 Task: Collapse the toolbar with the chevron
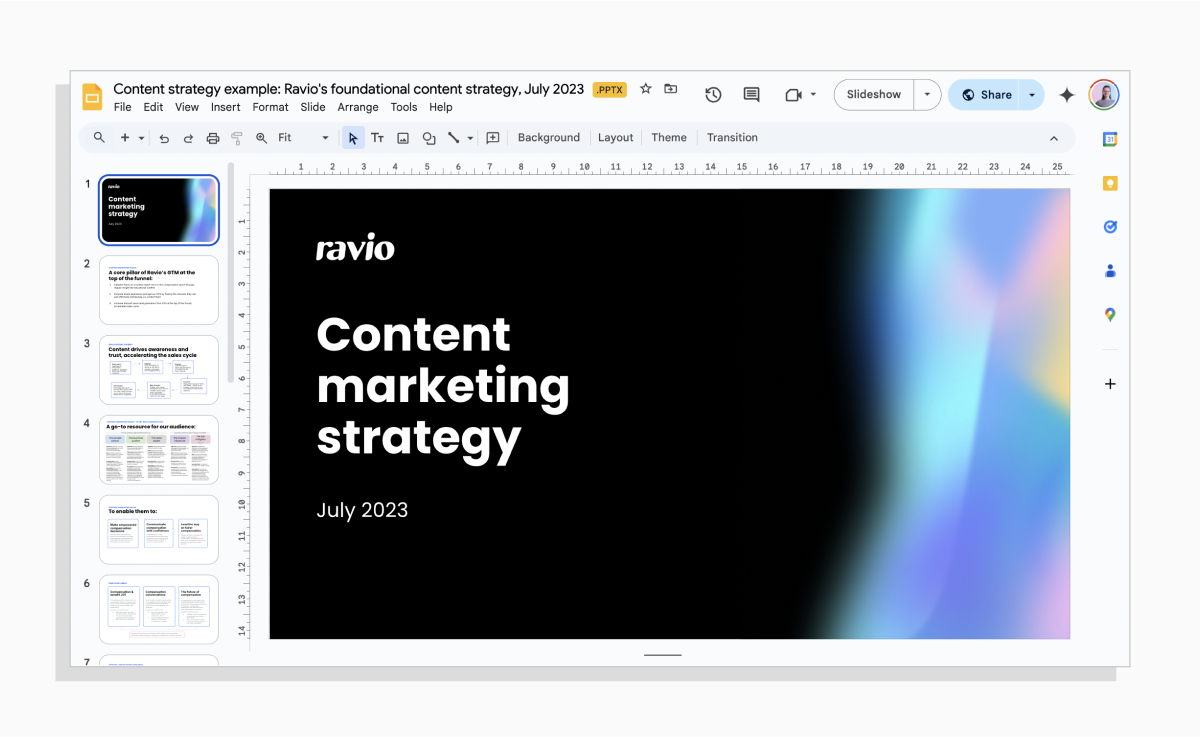pos(1054,138)
